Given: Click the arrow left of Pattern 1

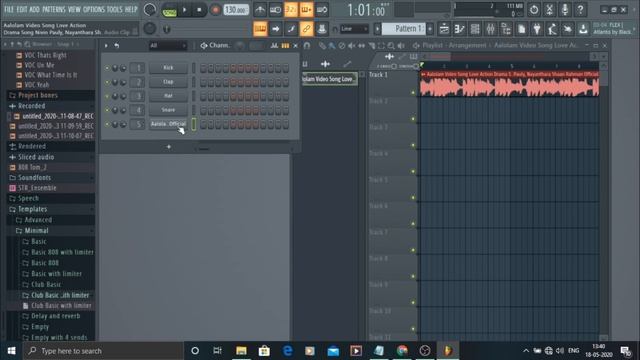Looking at the screenshot, I should [x=377, y=29].
